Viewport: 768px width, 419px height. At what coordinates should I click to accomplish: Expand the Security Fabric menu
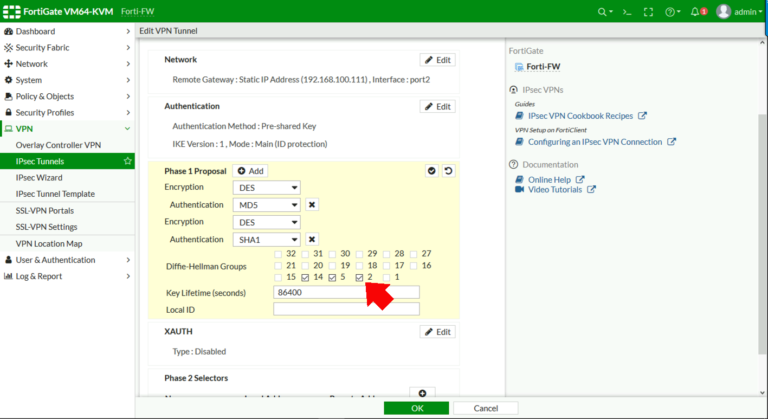(67, 48)
